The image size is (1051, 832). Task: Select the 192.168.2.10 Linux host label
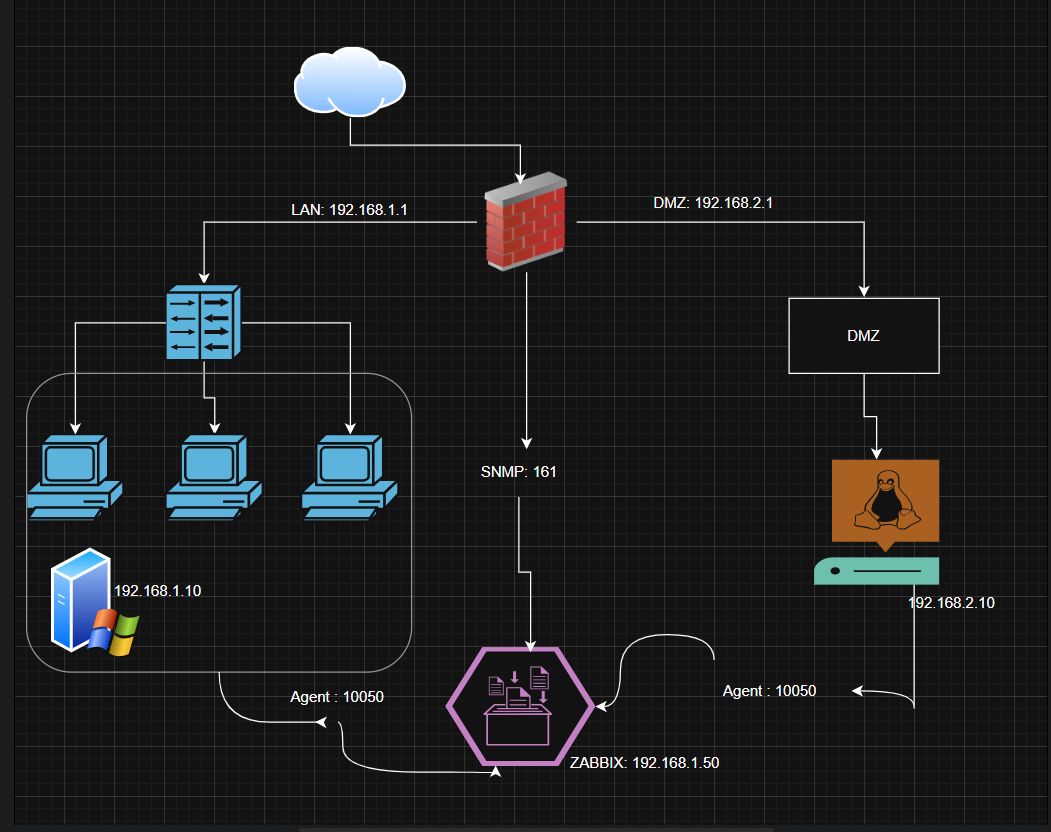pos(951,603)
